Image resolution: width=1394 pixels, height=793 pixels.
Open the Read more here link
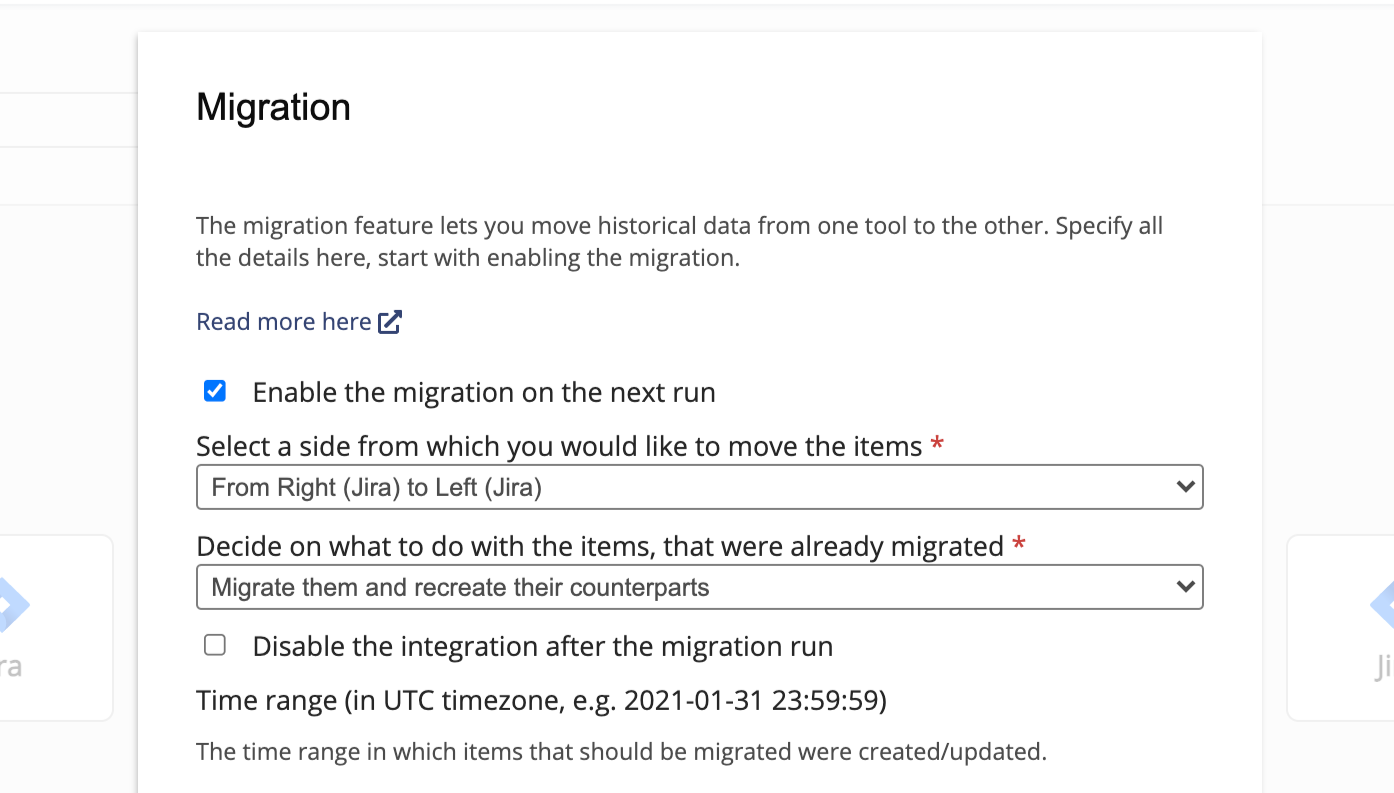[284, 322]
